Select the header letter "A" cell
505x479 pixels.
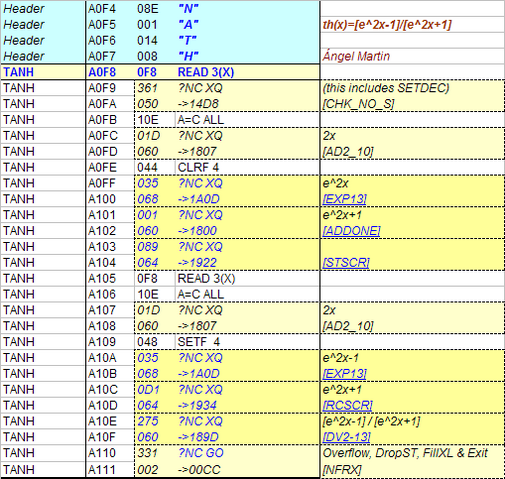pyautogui.click(x=188, y=25)
